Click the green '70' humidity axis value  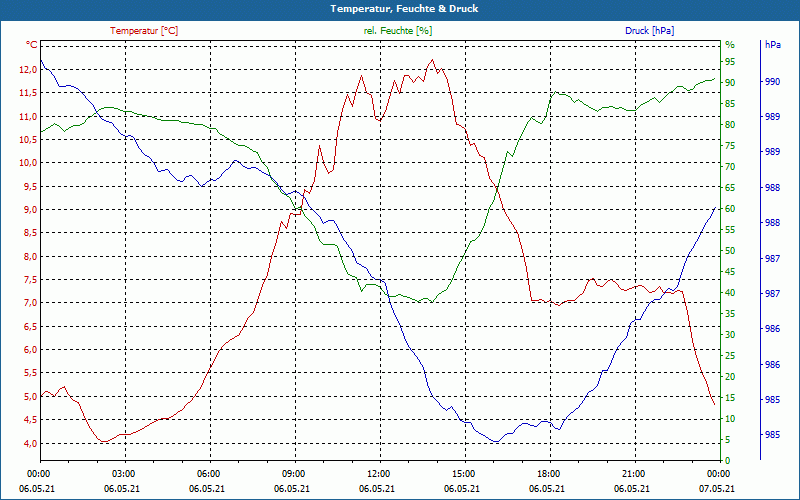click(x=730, y=167)
